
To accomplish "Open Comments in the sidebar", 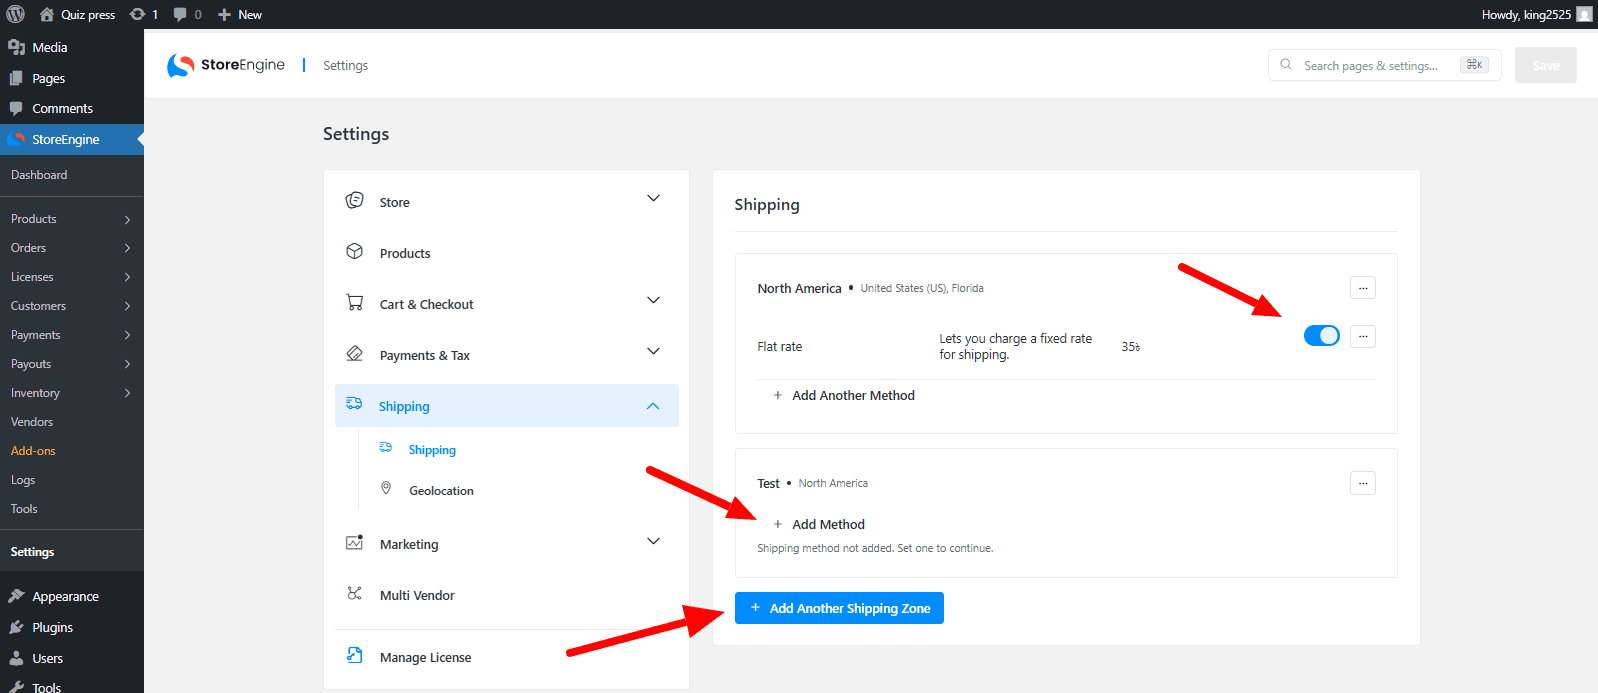I will click(x=72, y=108).
